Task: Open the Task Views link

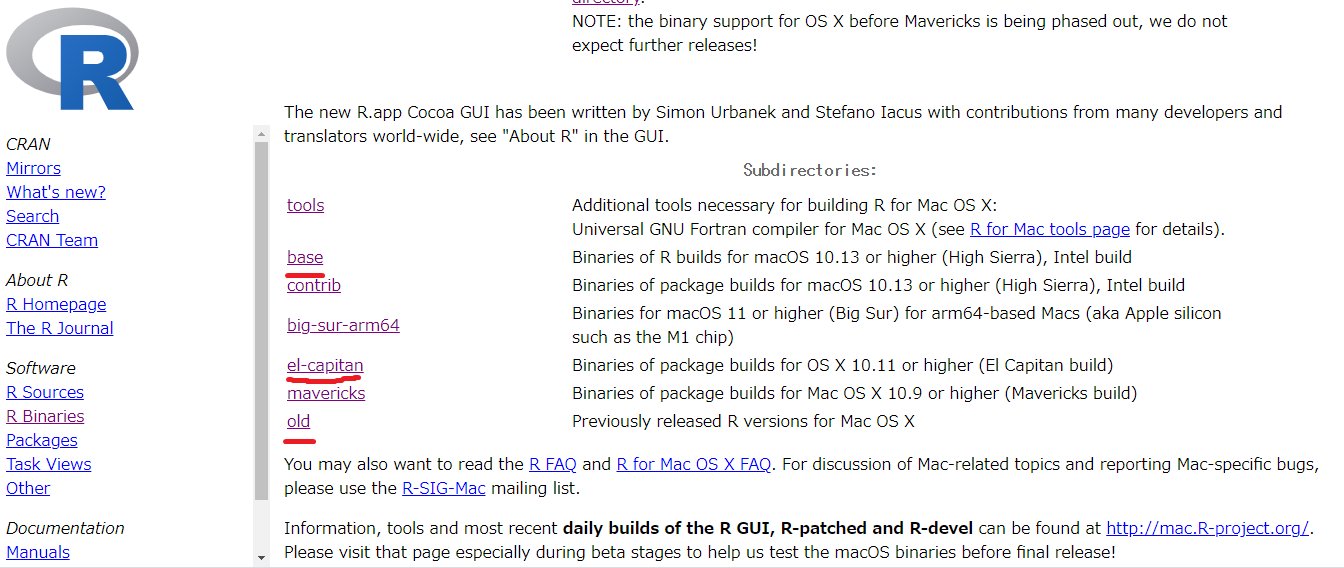Action: [x=48, y=464]
